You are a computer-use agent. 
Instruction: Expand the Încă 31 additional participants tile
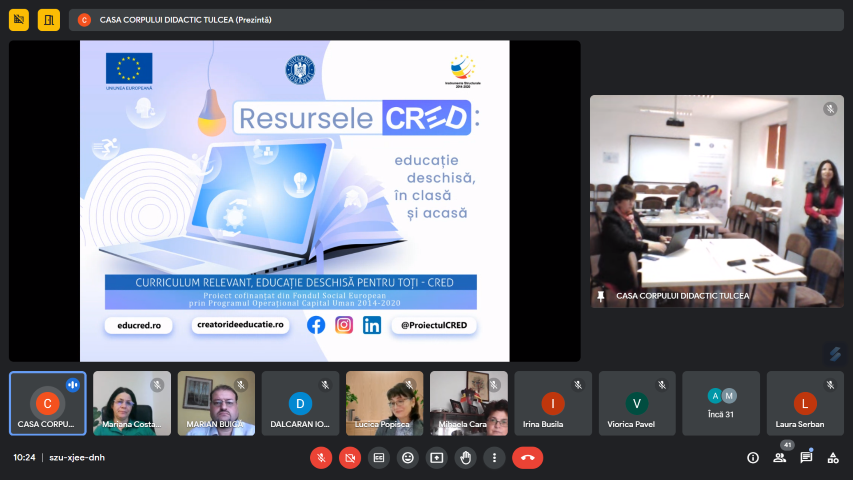point(721,403)
